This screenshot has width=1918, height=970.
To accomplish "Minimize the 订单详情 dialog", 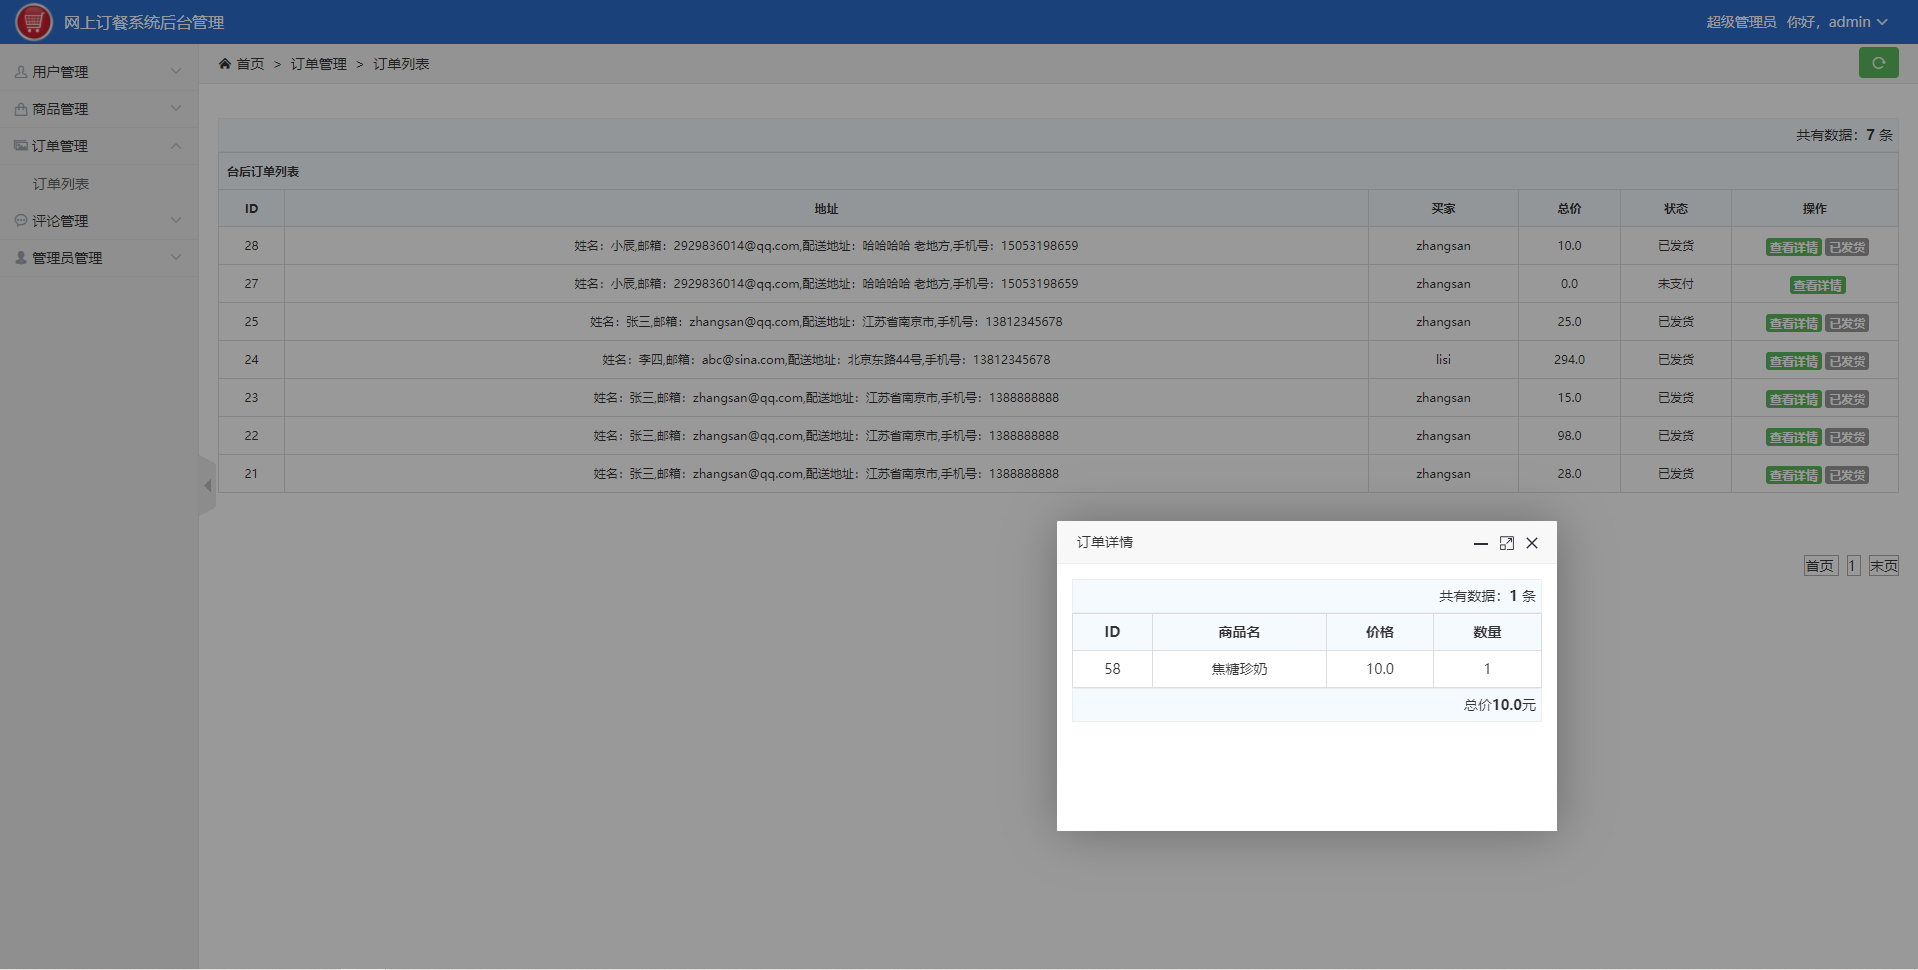I will tap(1480, 543).
